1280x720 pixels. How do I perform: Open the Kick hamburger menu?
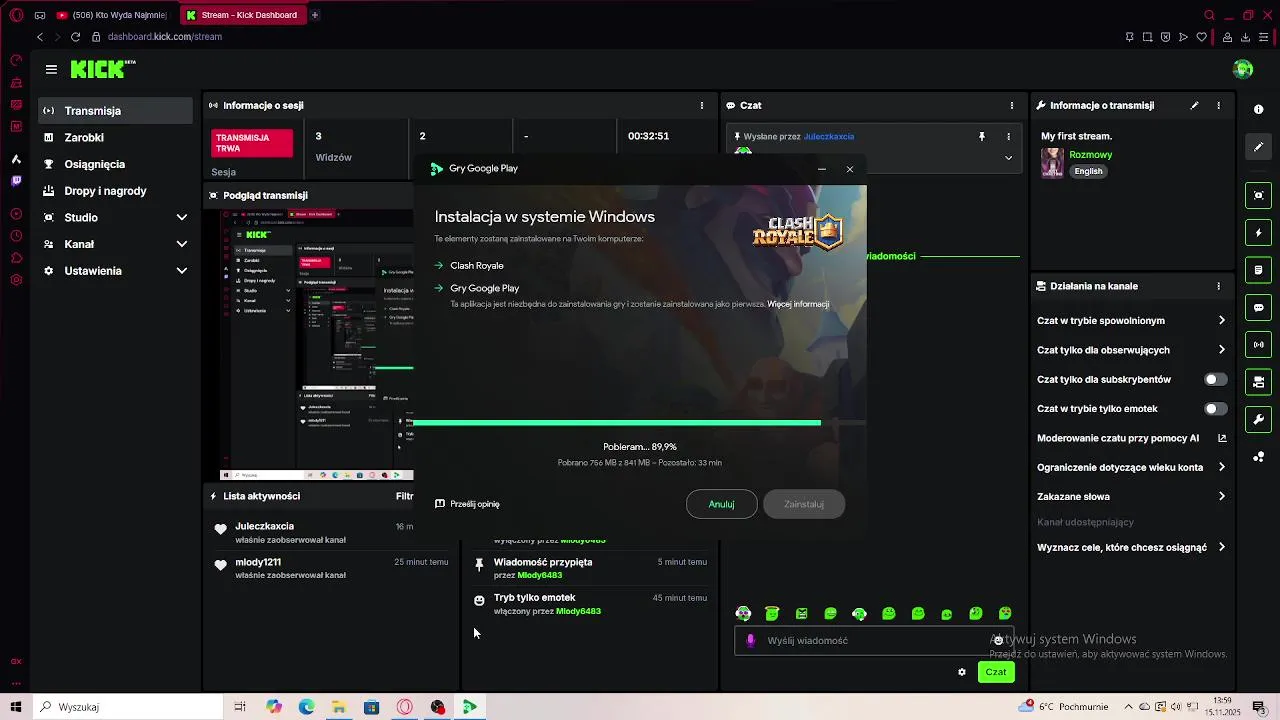pos(51,69)
